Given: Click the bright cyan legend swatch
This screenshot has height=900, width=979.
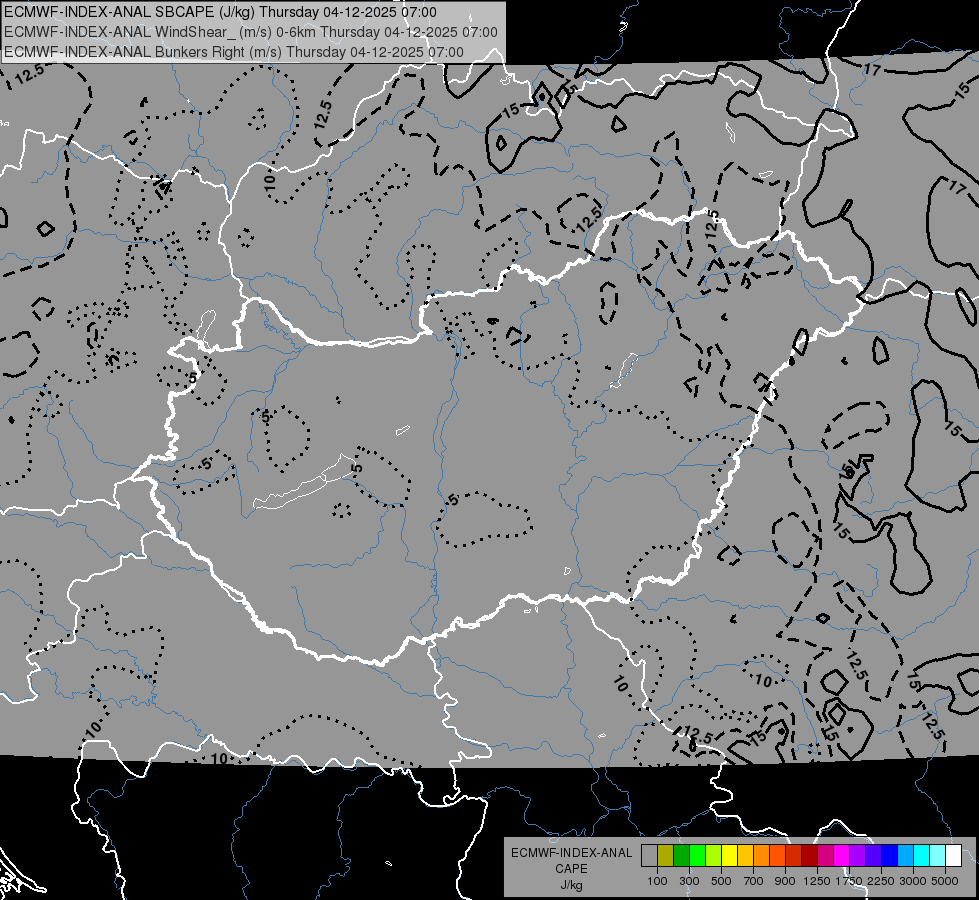Looking at the screenshot, I should tap(922, 856).
